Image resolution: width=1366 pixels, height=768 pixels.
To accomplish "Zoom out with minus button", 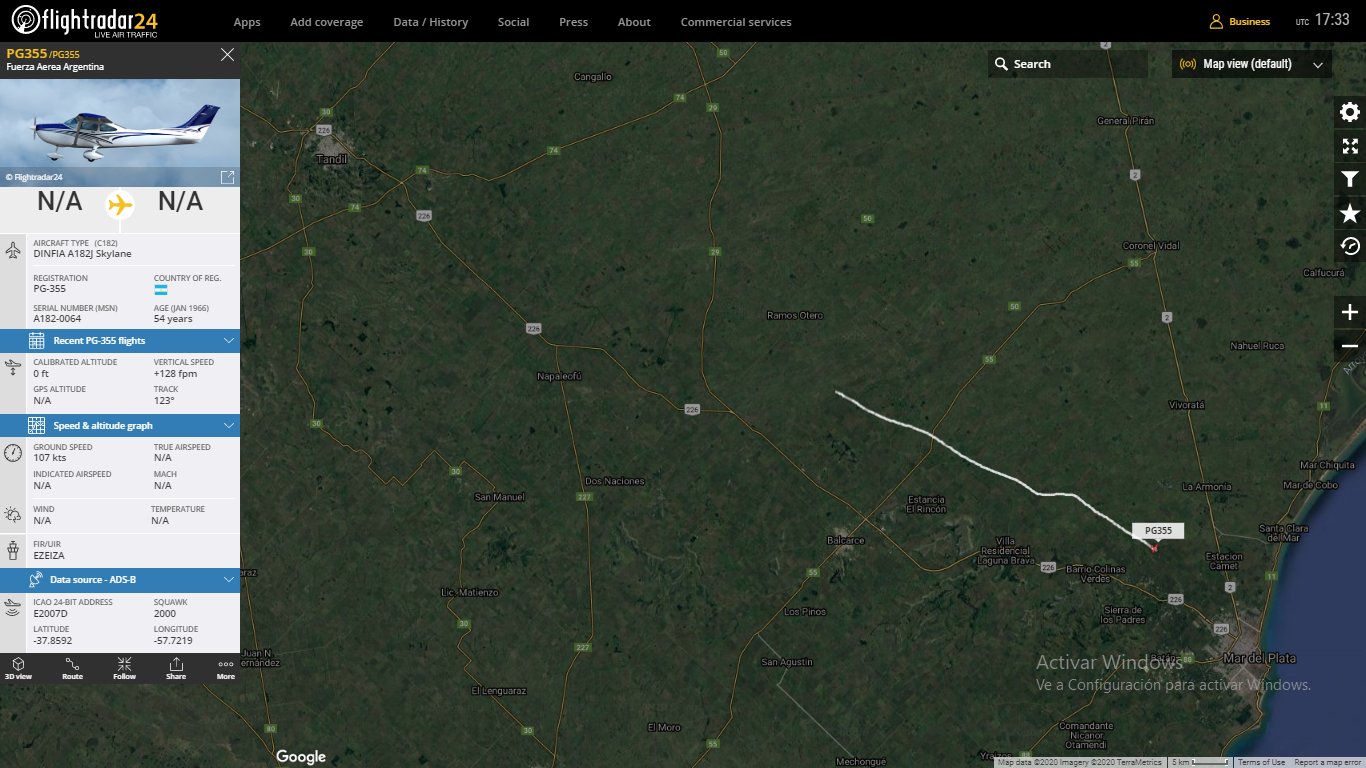I will pyautogui.click(x=1350, y=346).
